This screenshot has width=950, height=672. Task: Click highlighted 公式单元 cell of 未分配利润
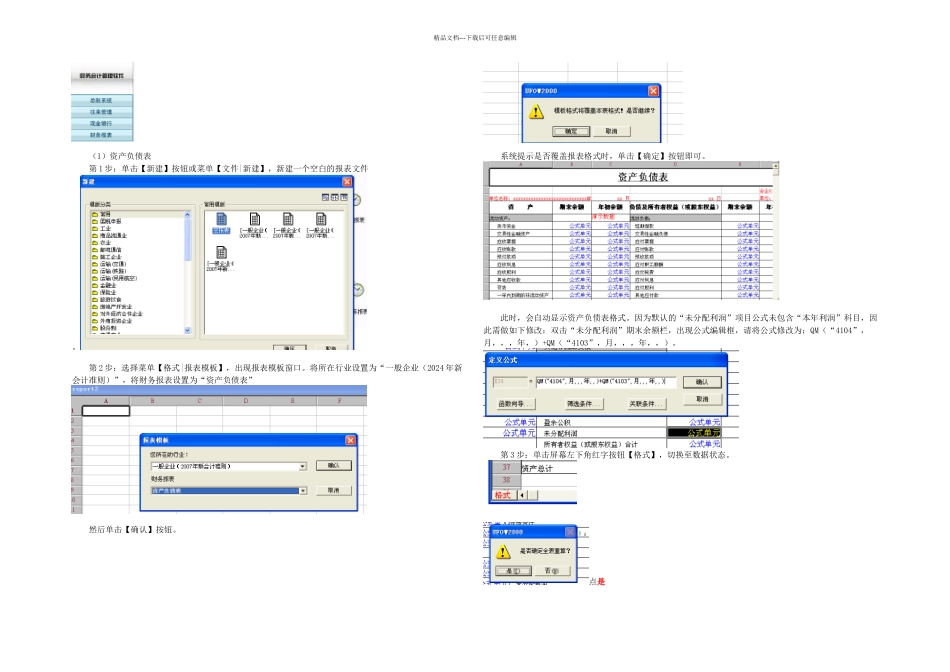click(694, 433)
